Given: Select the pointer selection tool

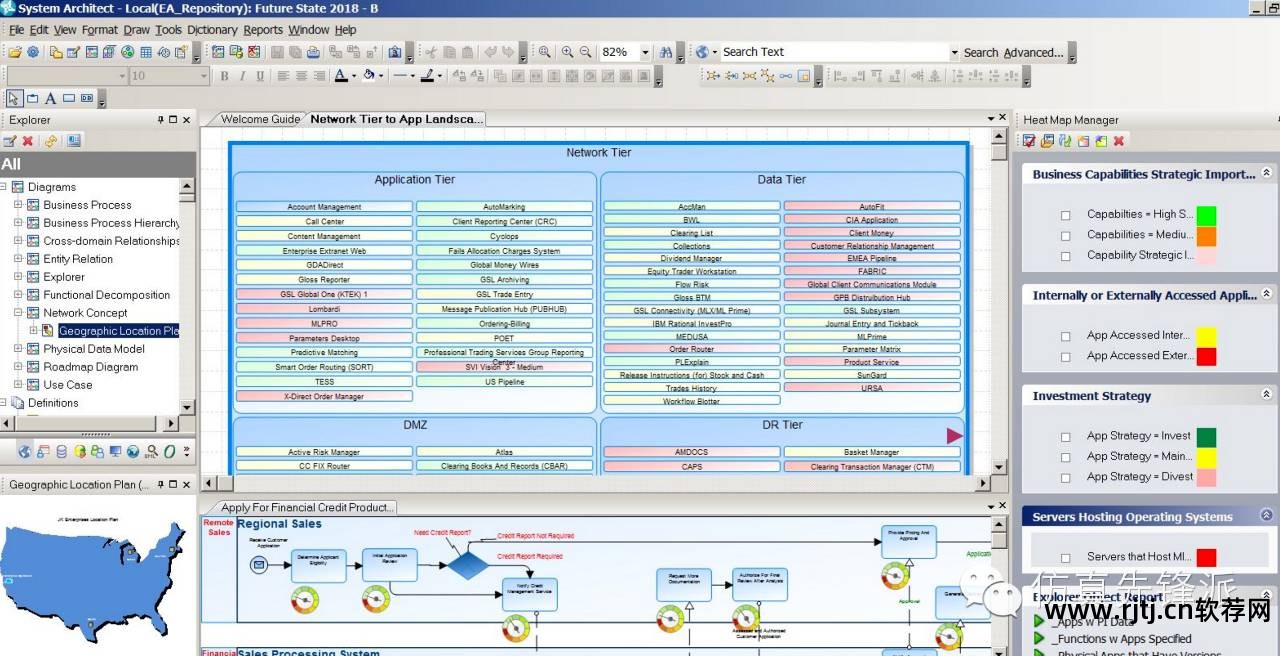Looking at the screenshot, I should point(14,98).
